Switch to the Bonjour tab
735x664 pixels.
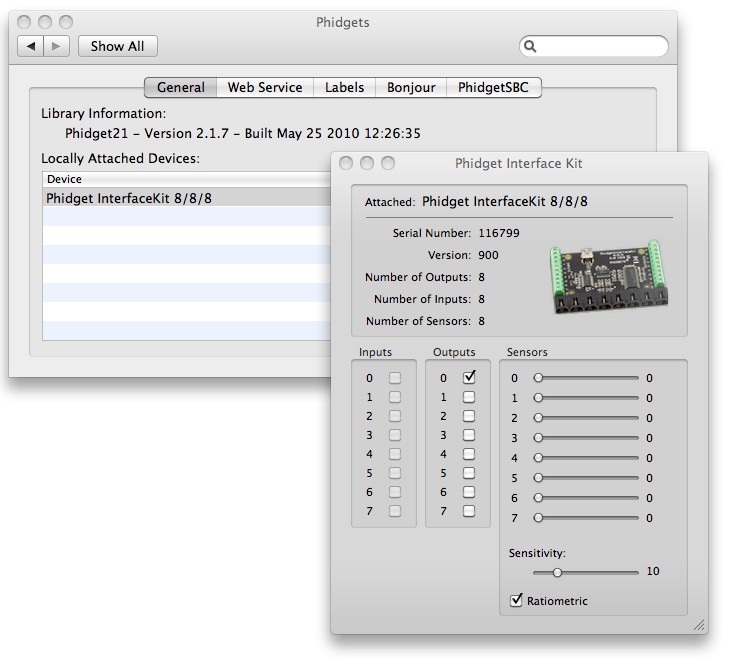tap(411, 88)
